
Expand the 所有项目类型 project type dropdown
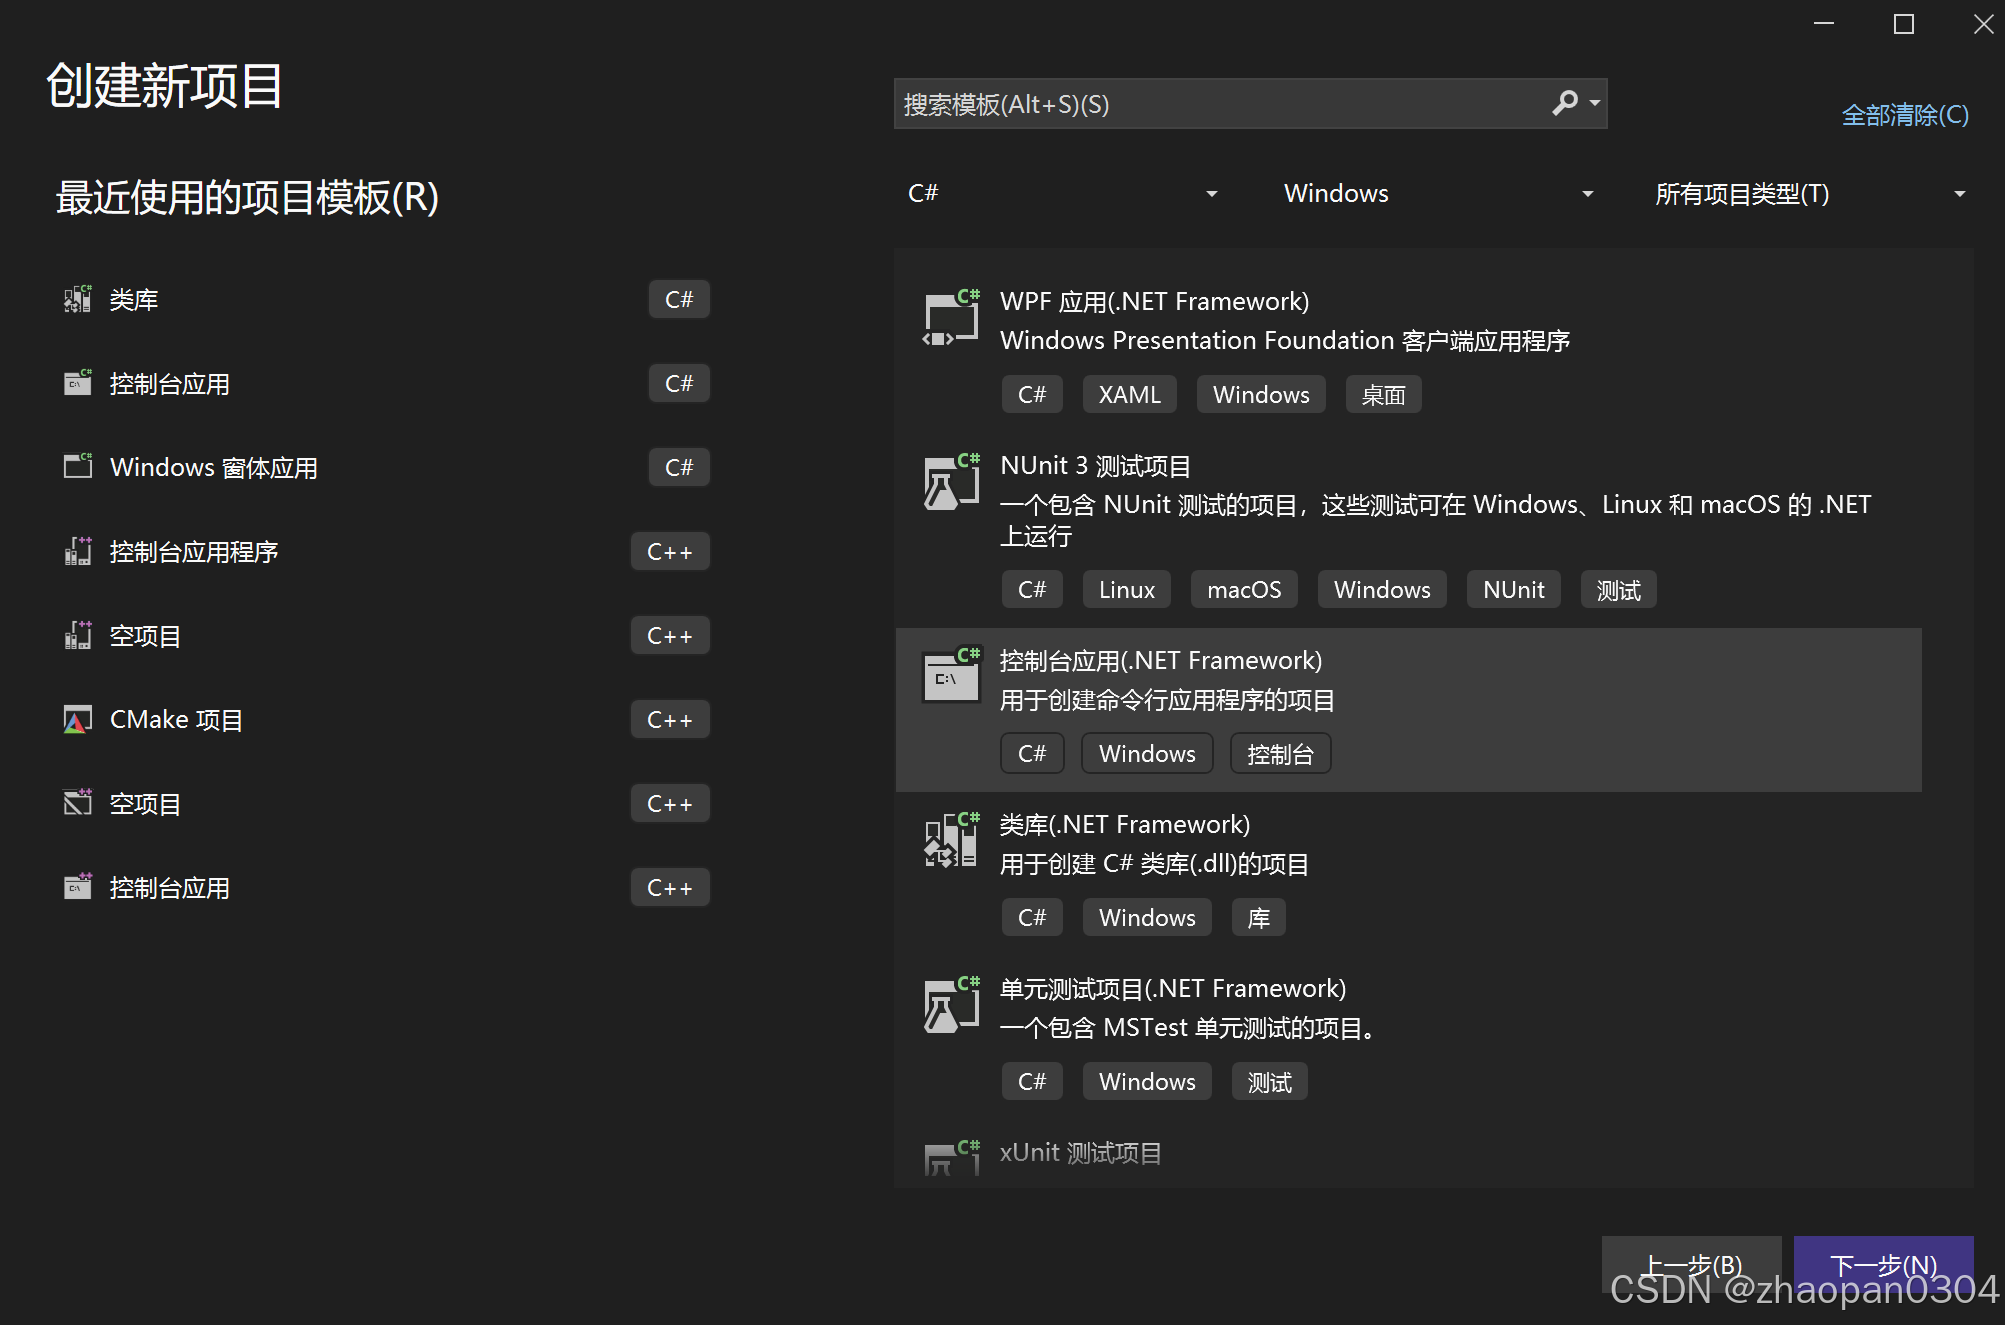pyautogui.click(x=1809, y=194)
